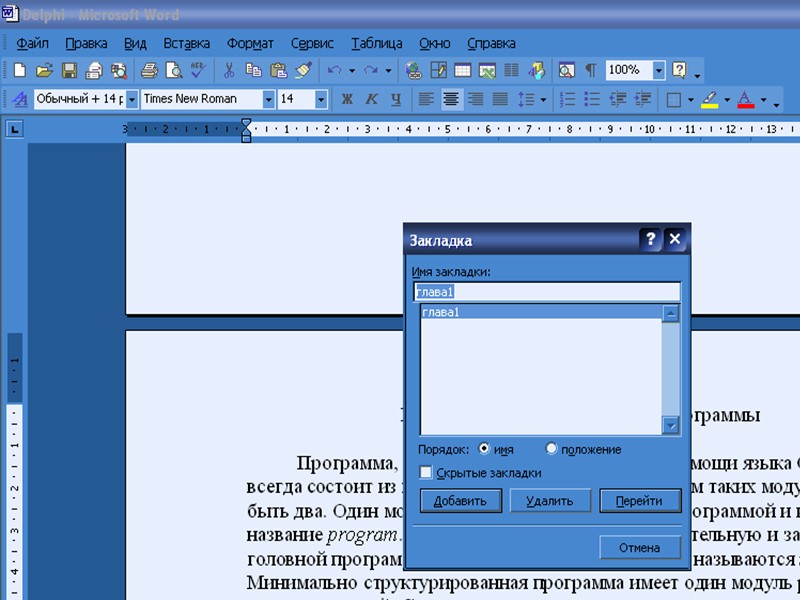This screenshot has width=800, height=600.
Task: Select the 'положение' sort order radio button
Action: click(x=551, y=448)
